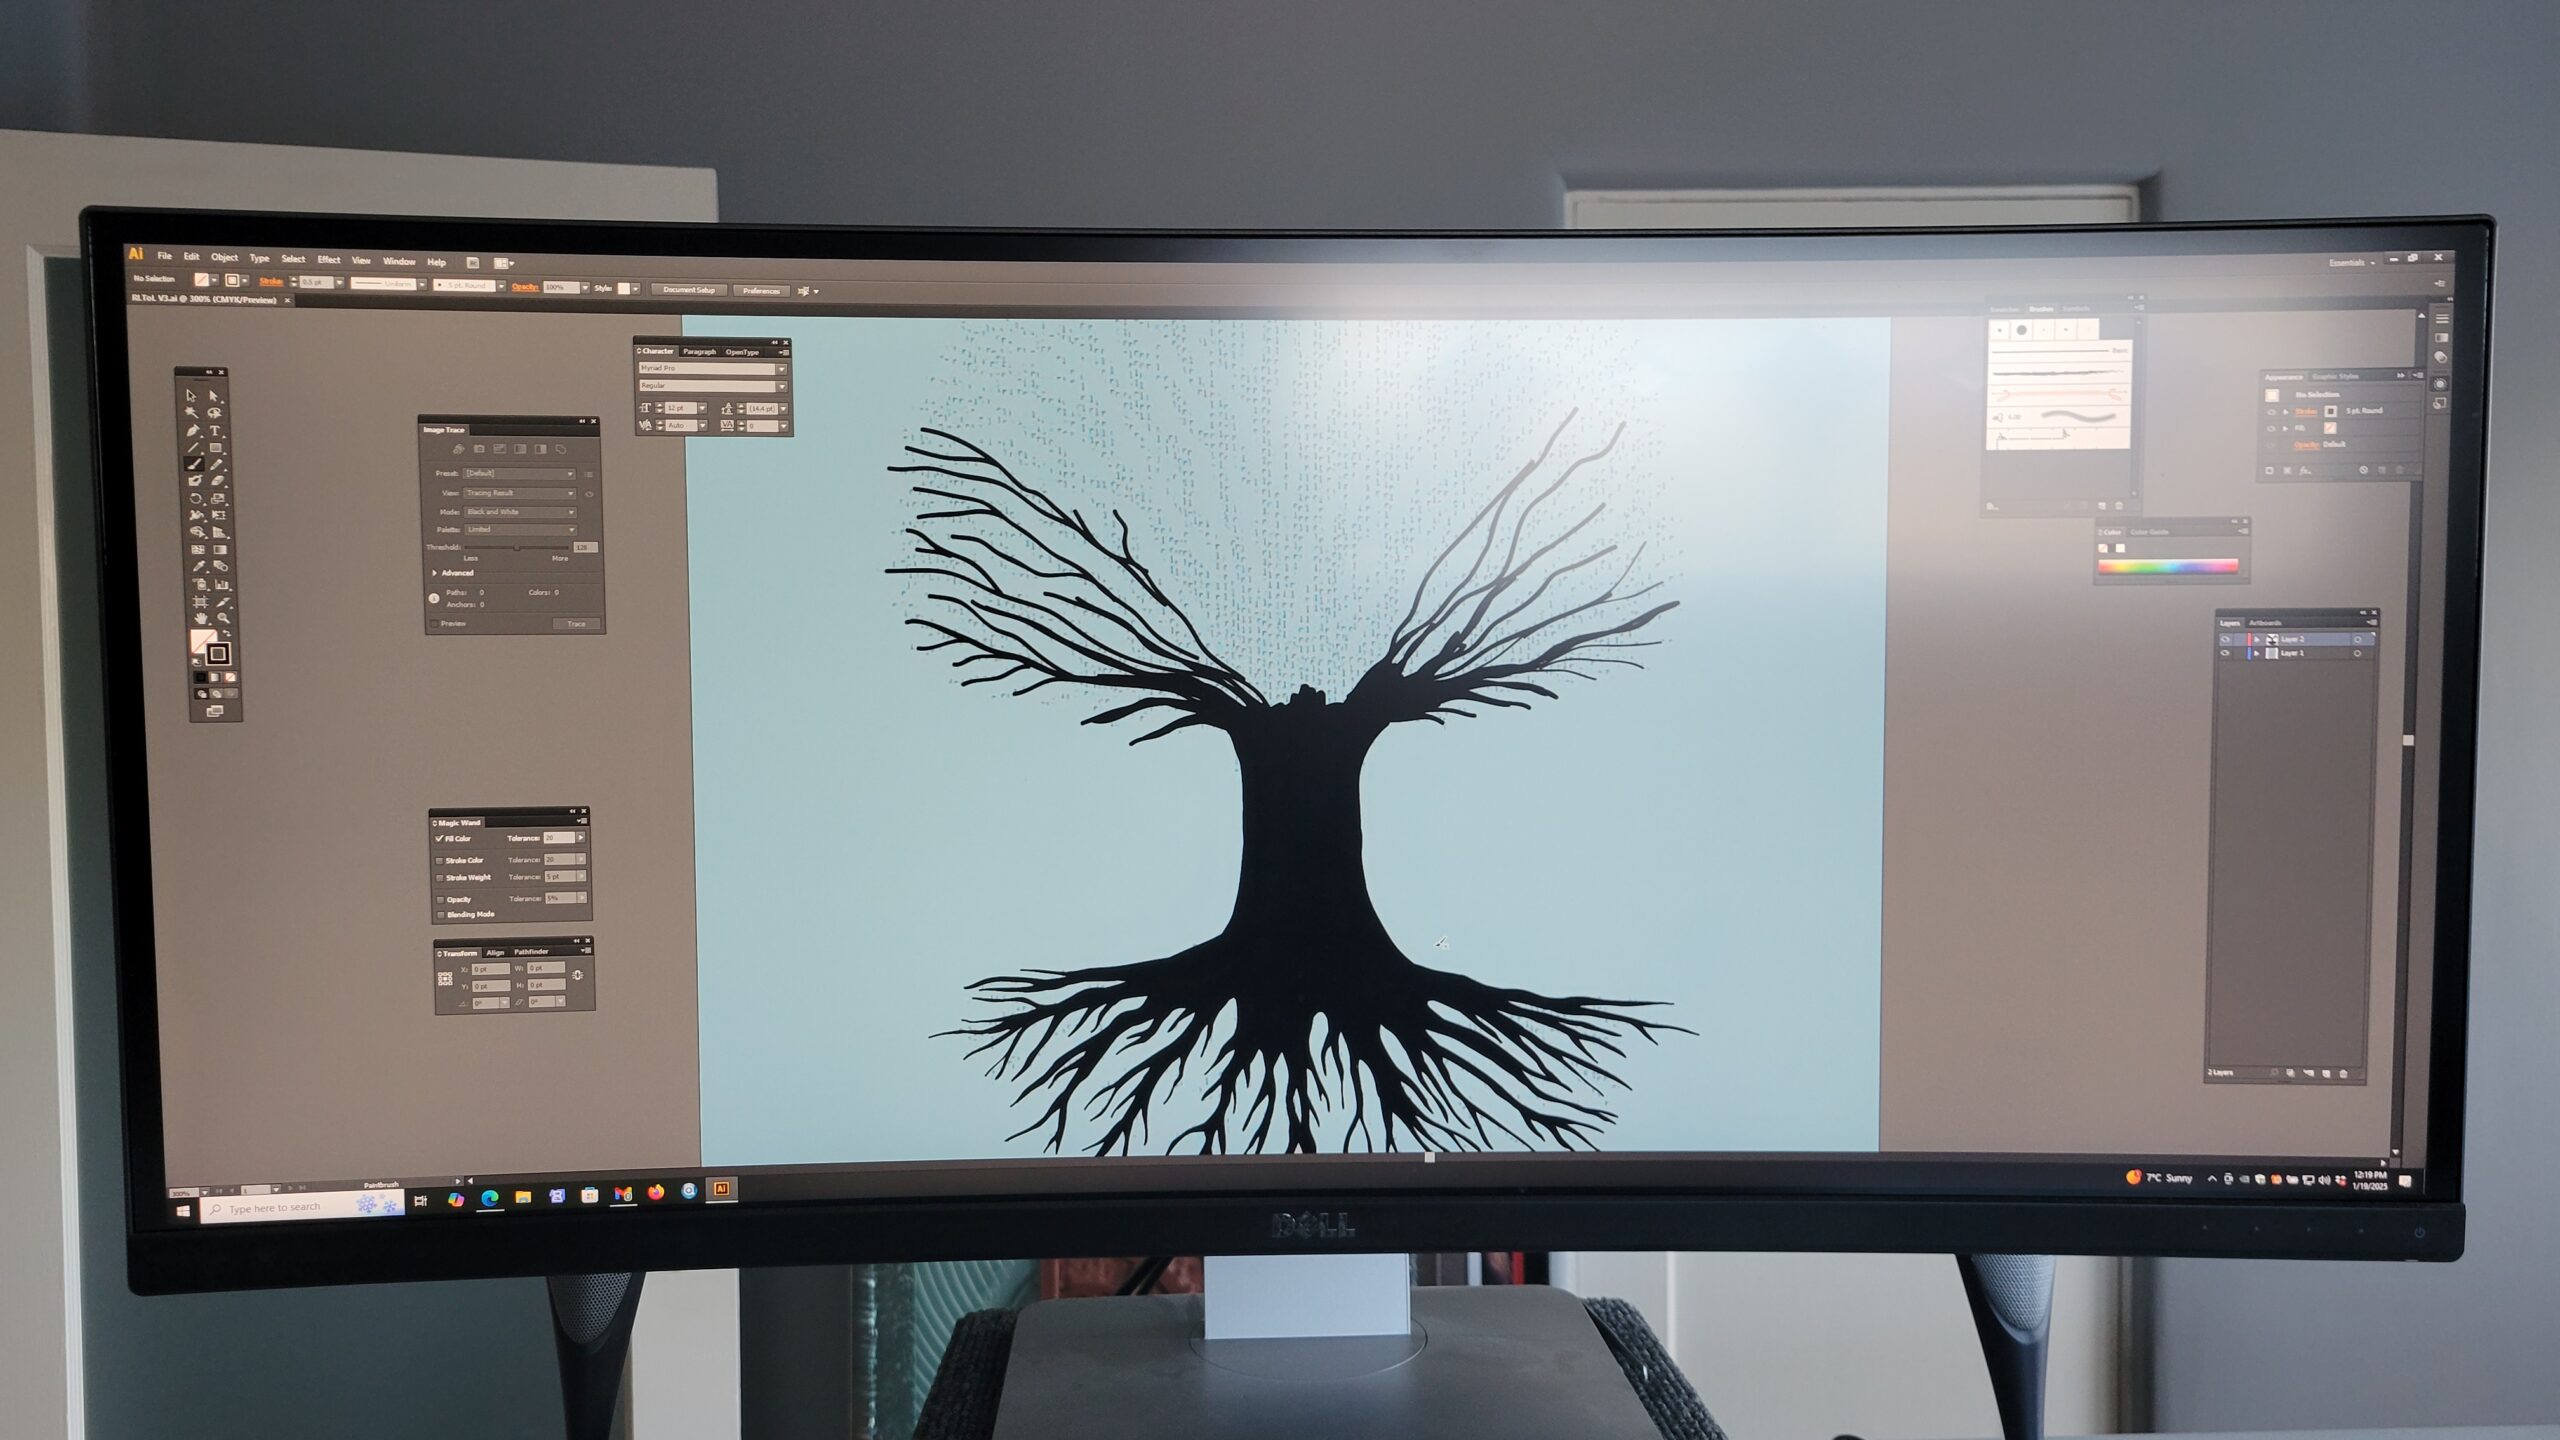Uncheck Fill Color in Magic Wand panel
Viewport: 2560px width, 1440px height.
tap(439, 838)
